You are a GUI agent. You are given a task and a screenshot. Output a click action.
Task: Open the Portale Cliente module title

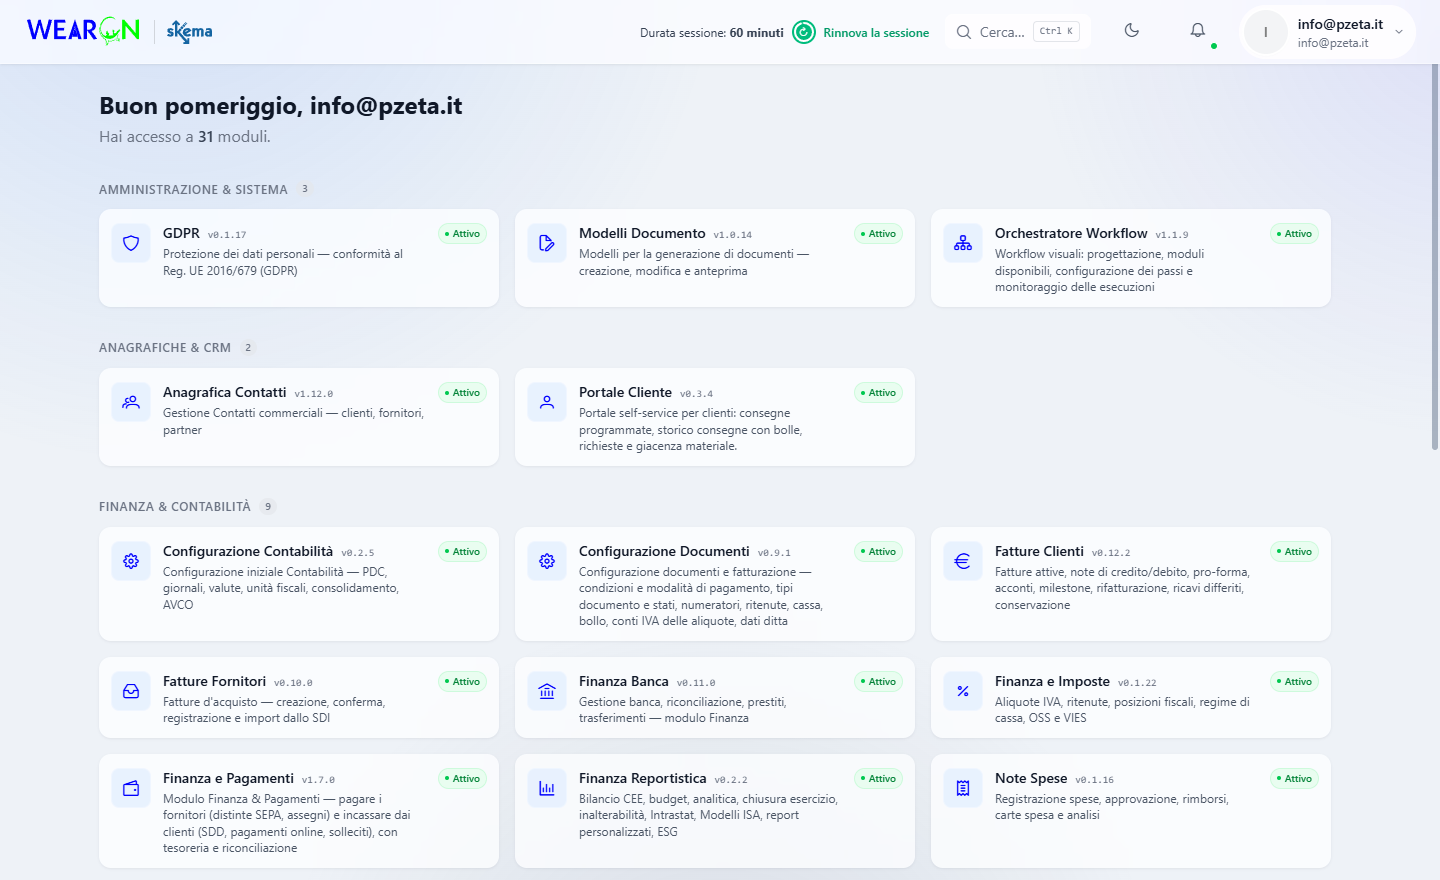pos(625,392)
